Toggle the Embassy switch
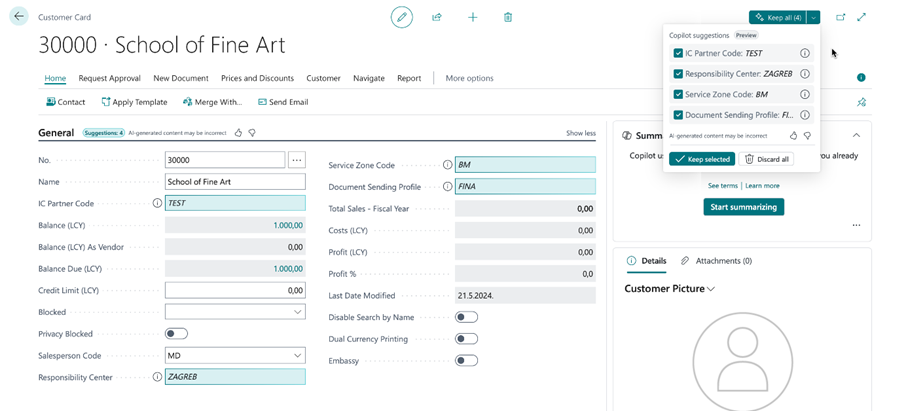 (x=467, y=361)
